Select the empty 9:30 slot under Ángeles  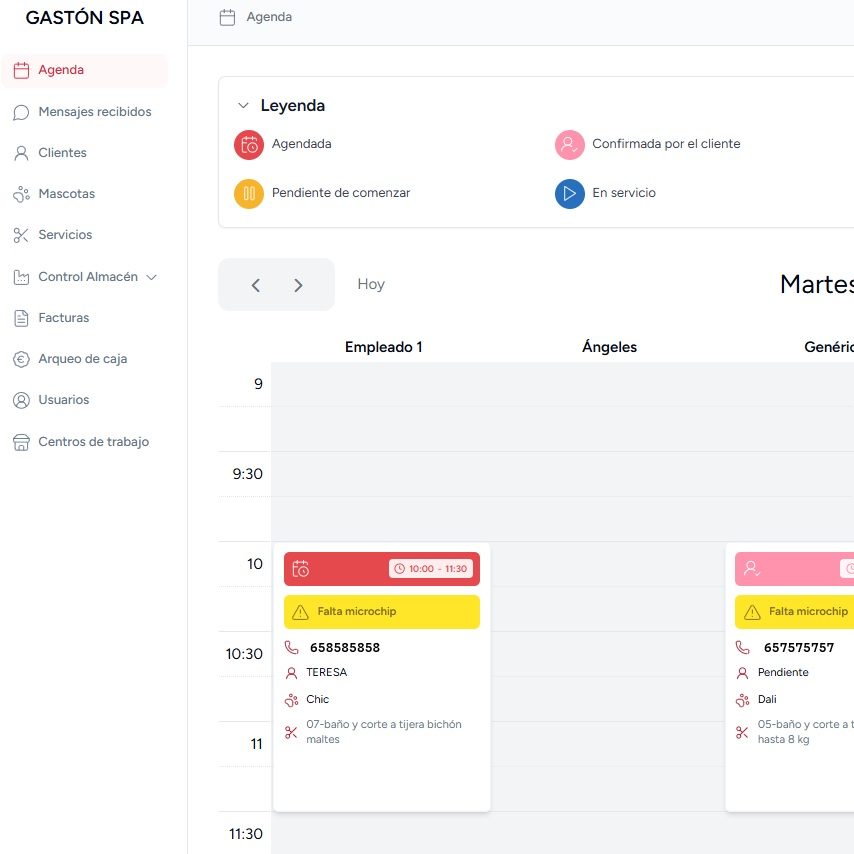tap(609, 474)
